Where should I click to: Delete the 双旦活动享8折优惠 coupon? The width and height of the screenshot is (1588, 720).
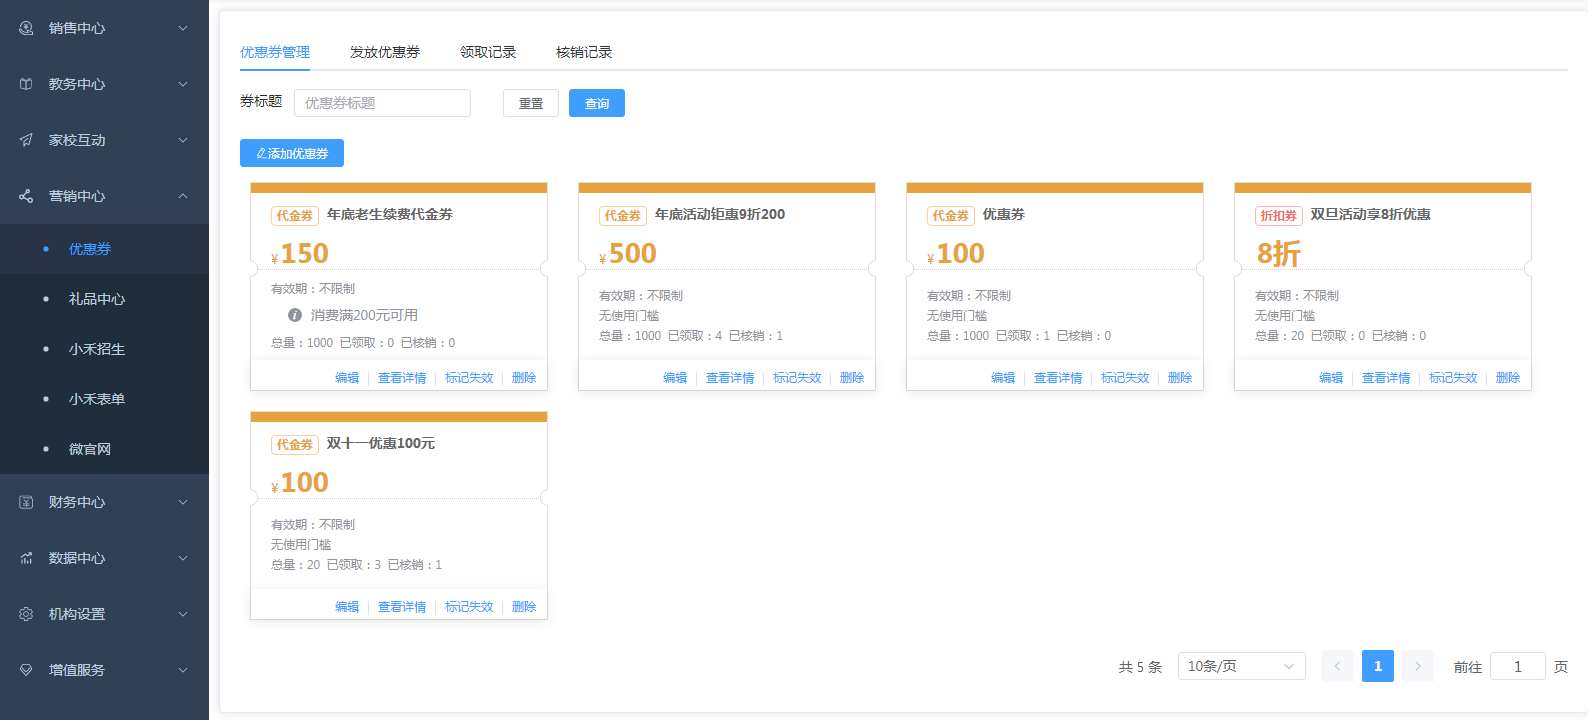click(x=1508, y=378)
